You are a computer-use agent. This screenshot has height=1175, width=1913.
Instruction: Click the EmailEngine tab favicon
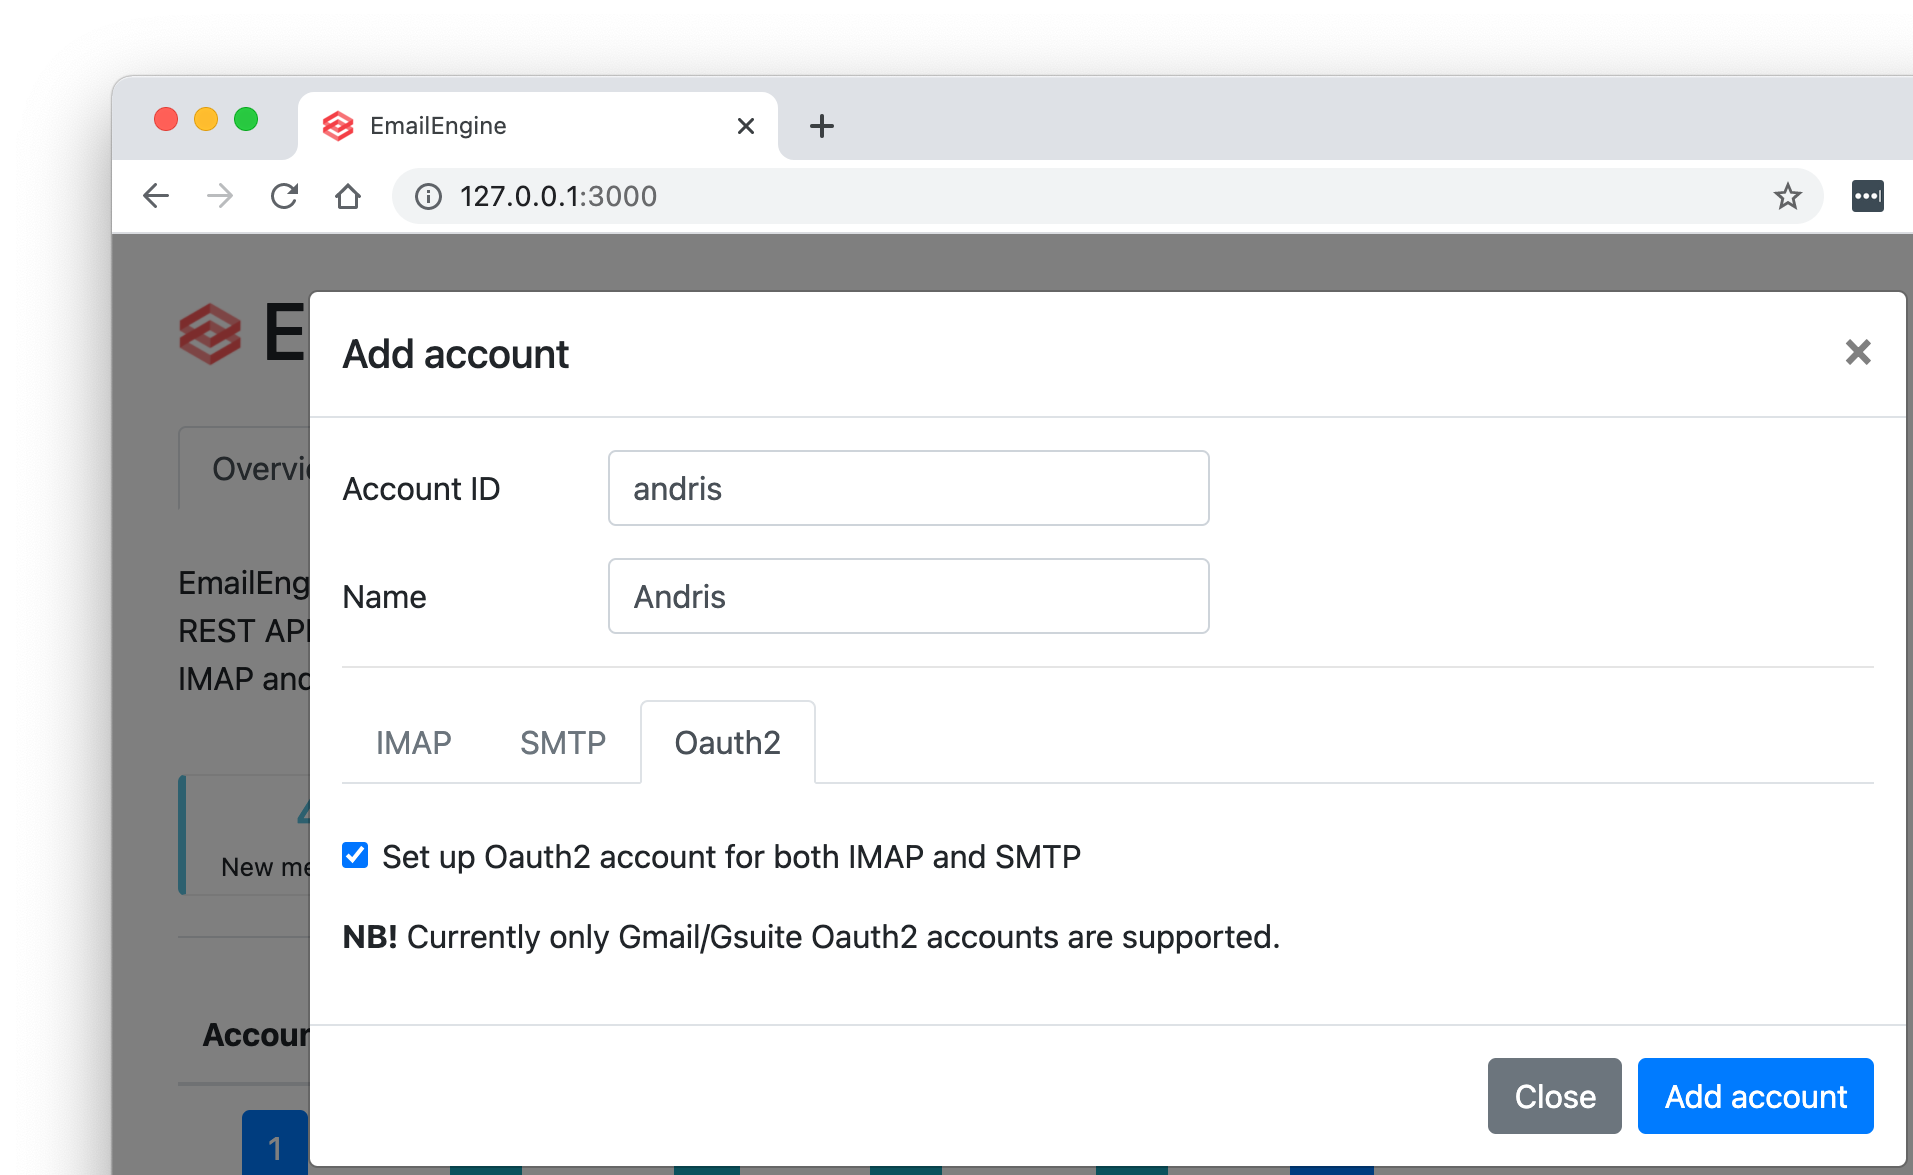point(338,126)
